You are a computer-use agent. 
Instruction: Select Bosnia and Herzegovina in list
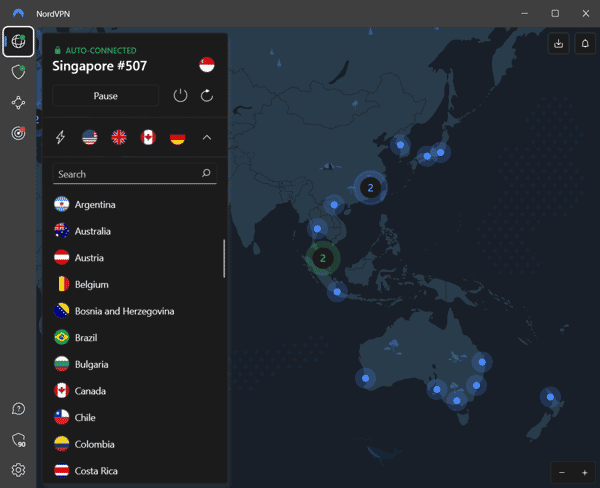135,311
